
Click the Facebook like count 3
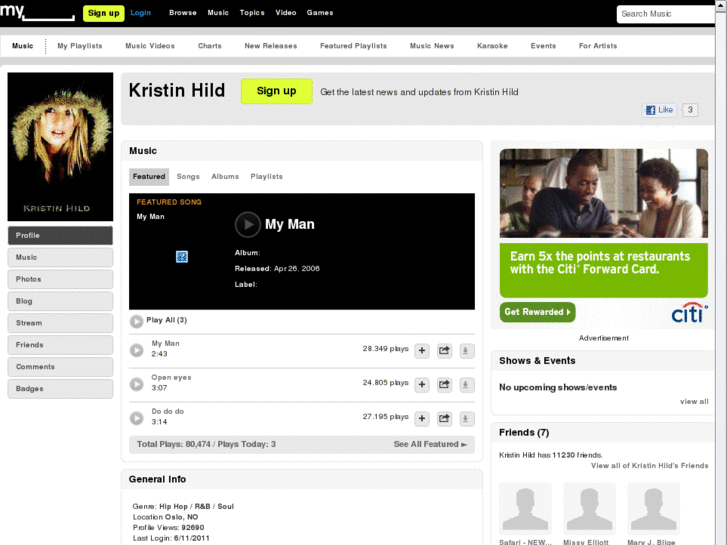click(690, 110)
